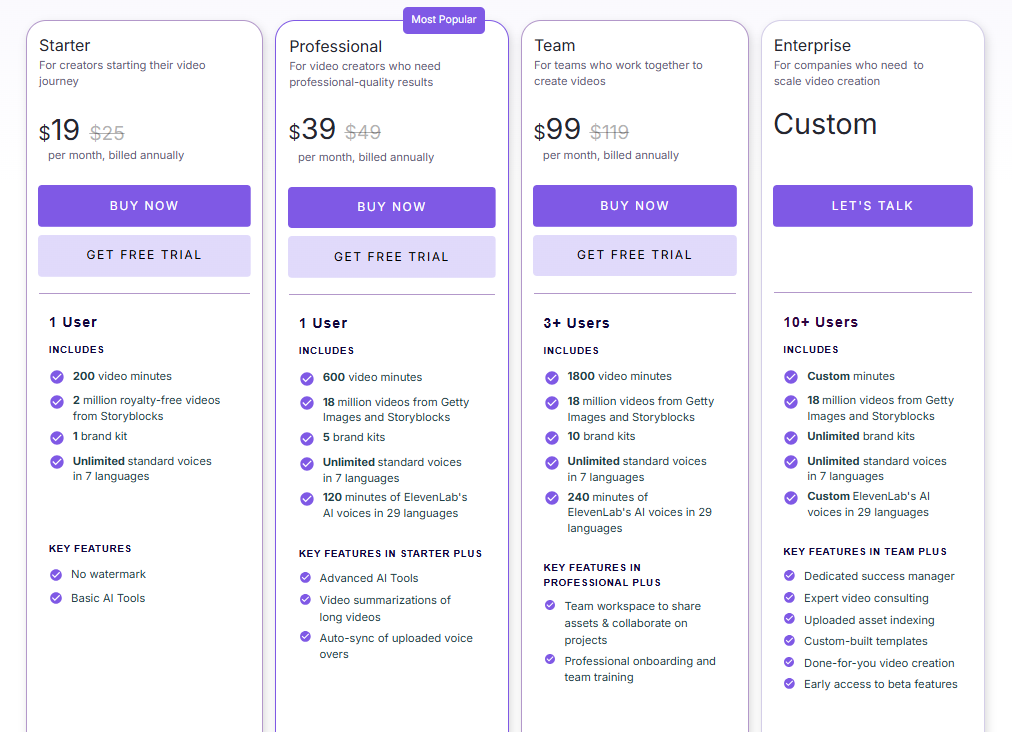Click checkmark beside Auto-sync of uploaded voice overs
Image resolution: width=1012 pixels, height=732 pixels.
point(305,636)
